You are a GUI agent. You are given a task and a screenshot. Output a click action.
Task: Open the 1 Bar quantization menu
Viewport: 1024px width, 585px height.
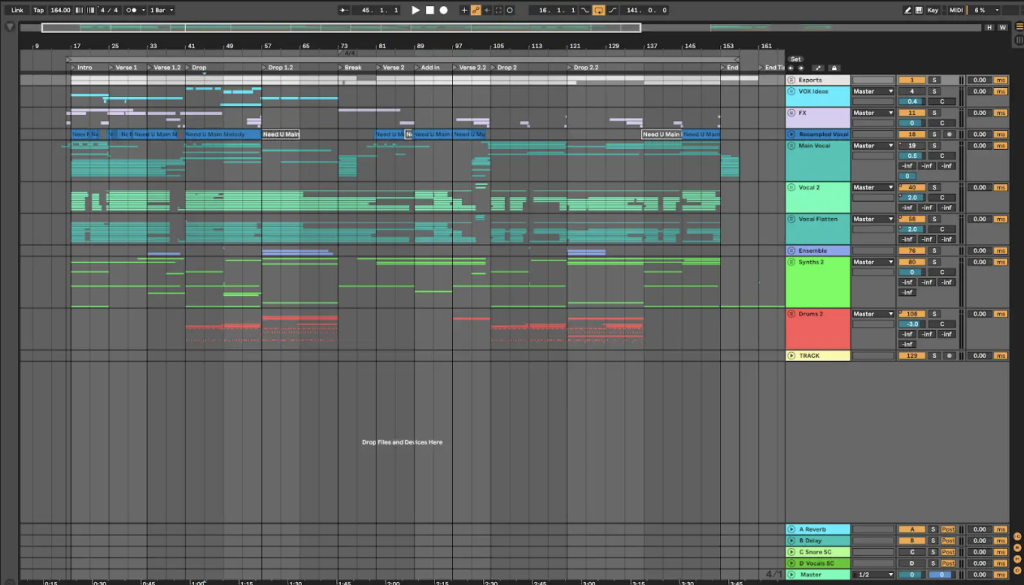pos(162,10)
